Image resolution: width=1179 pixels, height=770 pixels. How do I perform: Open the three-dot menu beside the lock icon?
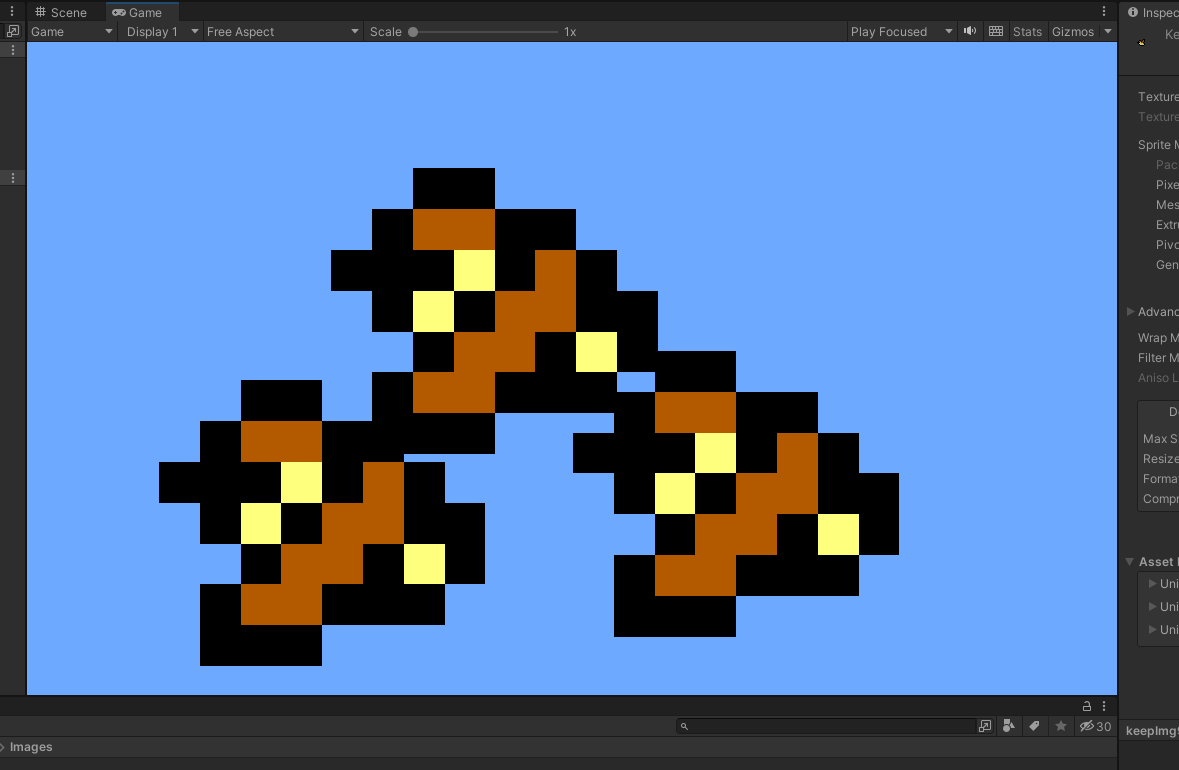coord(1104,706)
